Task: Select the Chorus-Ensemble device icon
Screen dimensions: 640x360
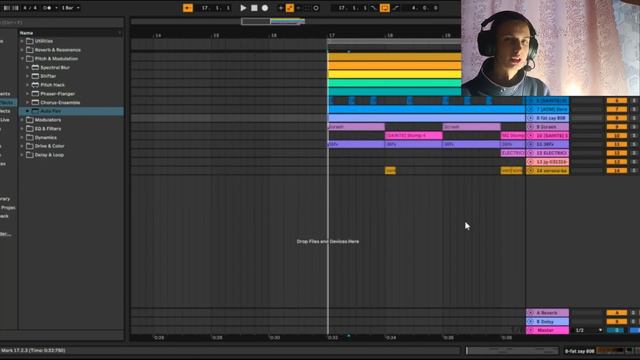Action: (x=36, y=102)
